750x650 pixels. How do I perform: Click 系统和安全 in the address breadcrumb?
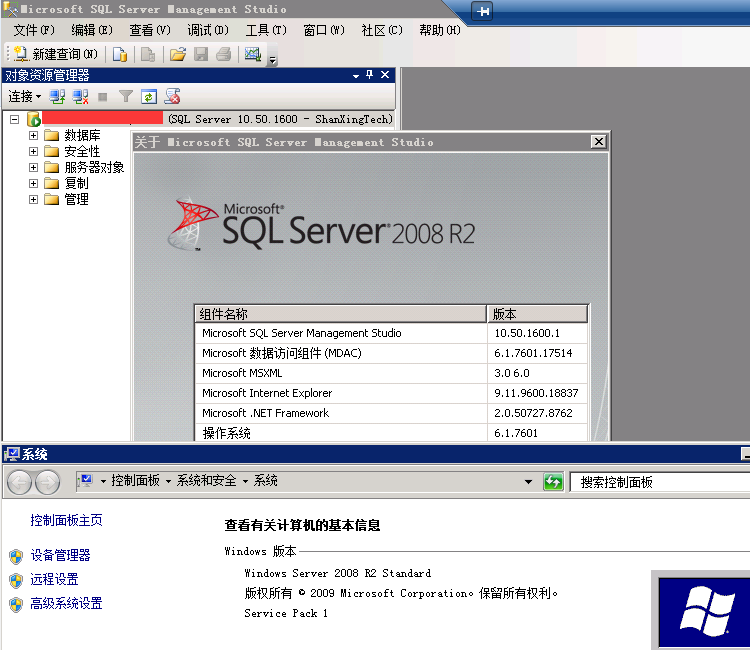pyautogui.click(x=207, y=481)
